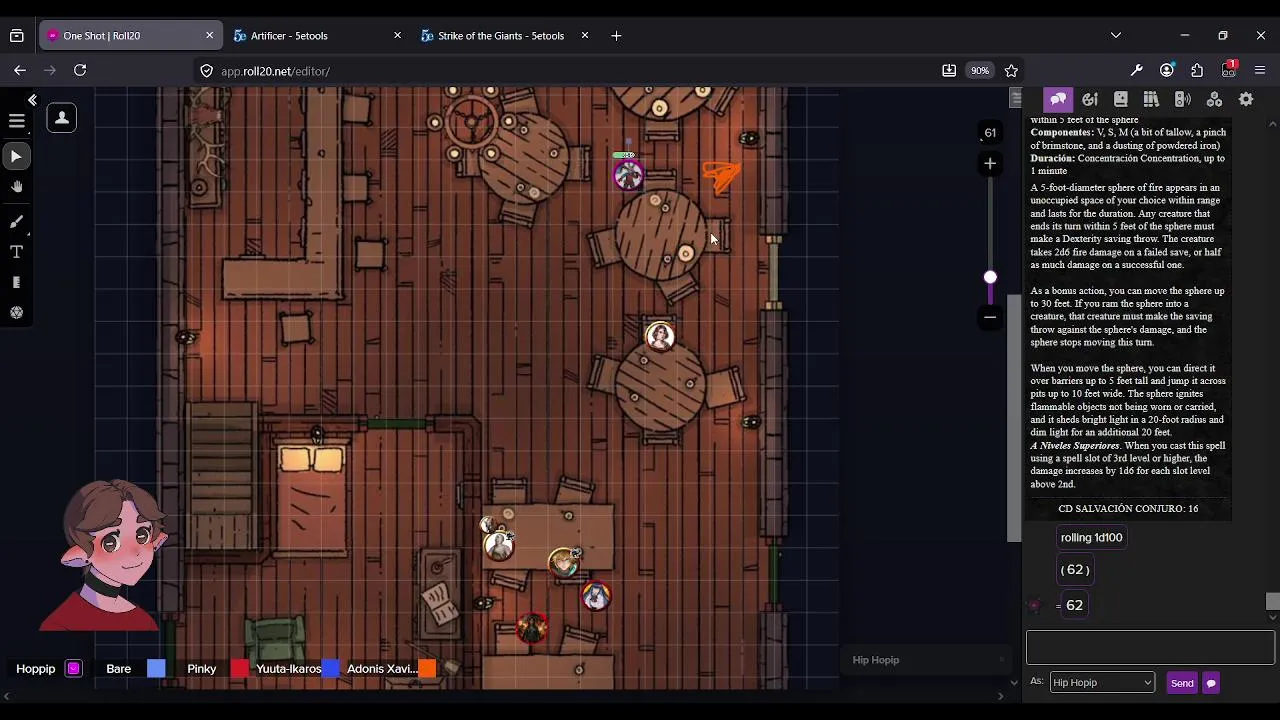Select the token above the middle round table
Image resolution: width=1280 pixels, height=720 pixels.
click(x=660, y=336)
